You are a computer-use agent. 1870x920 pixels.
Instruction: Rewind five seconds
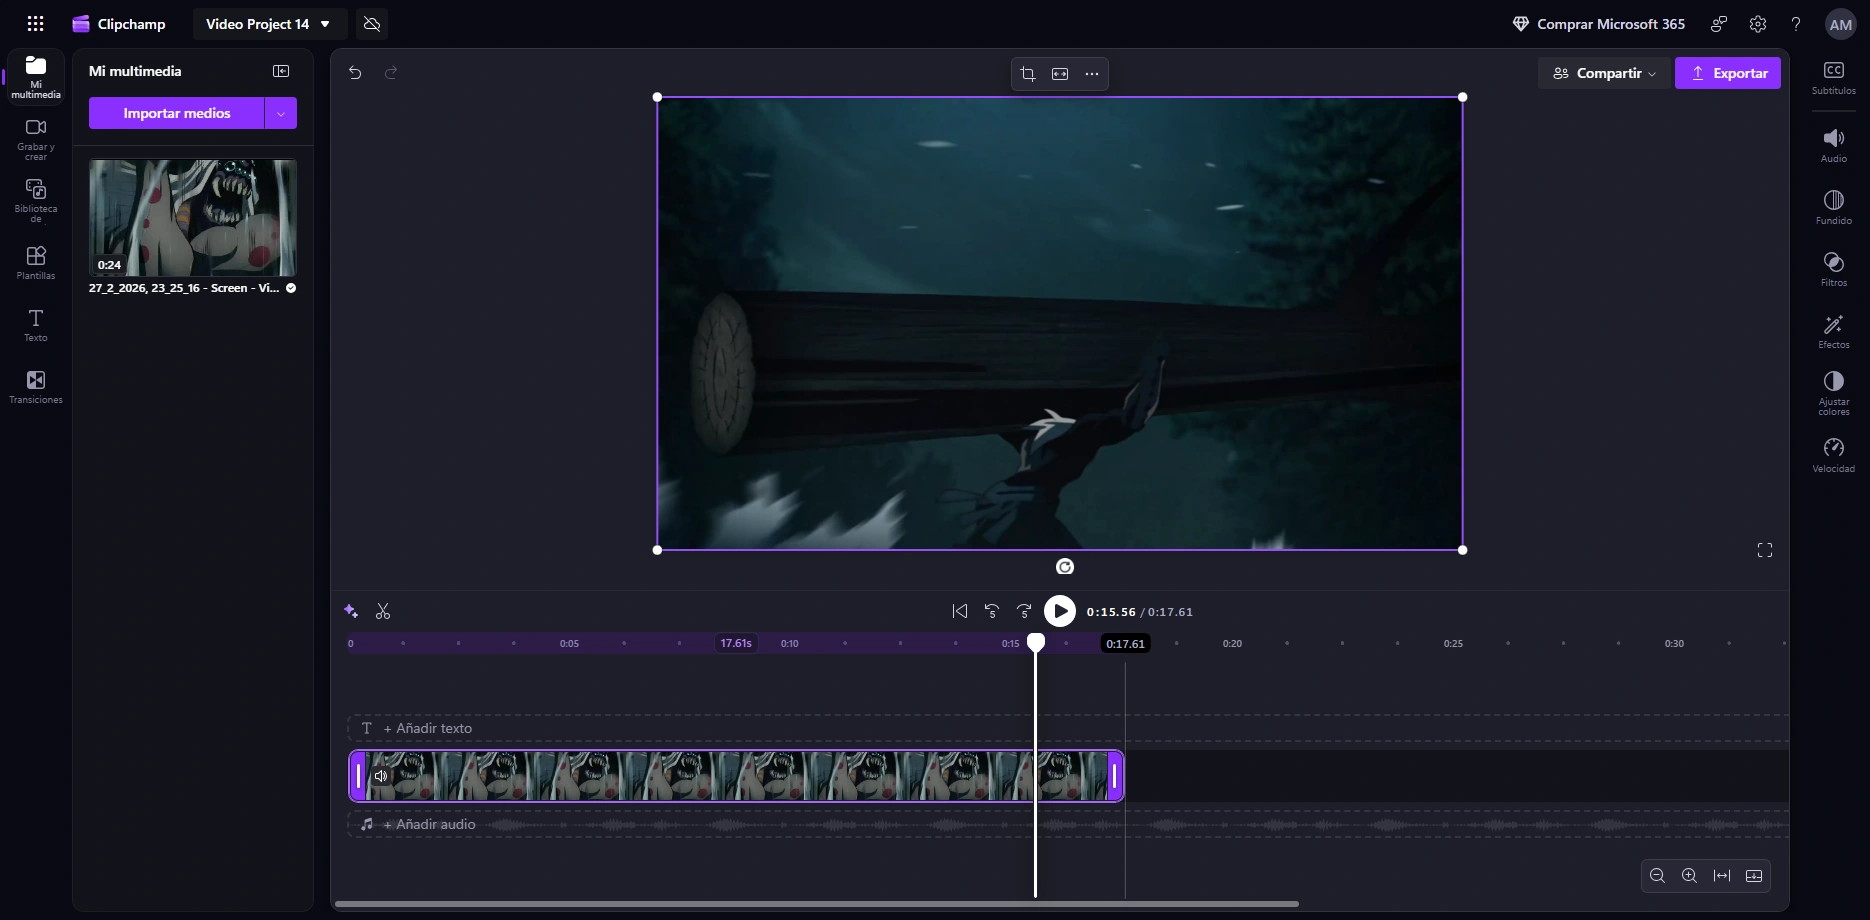click(x=992, y=611)
